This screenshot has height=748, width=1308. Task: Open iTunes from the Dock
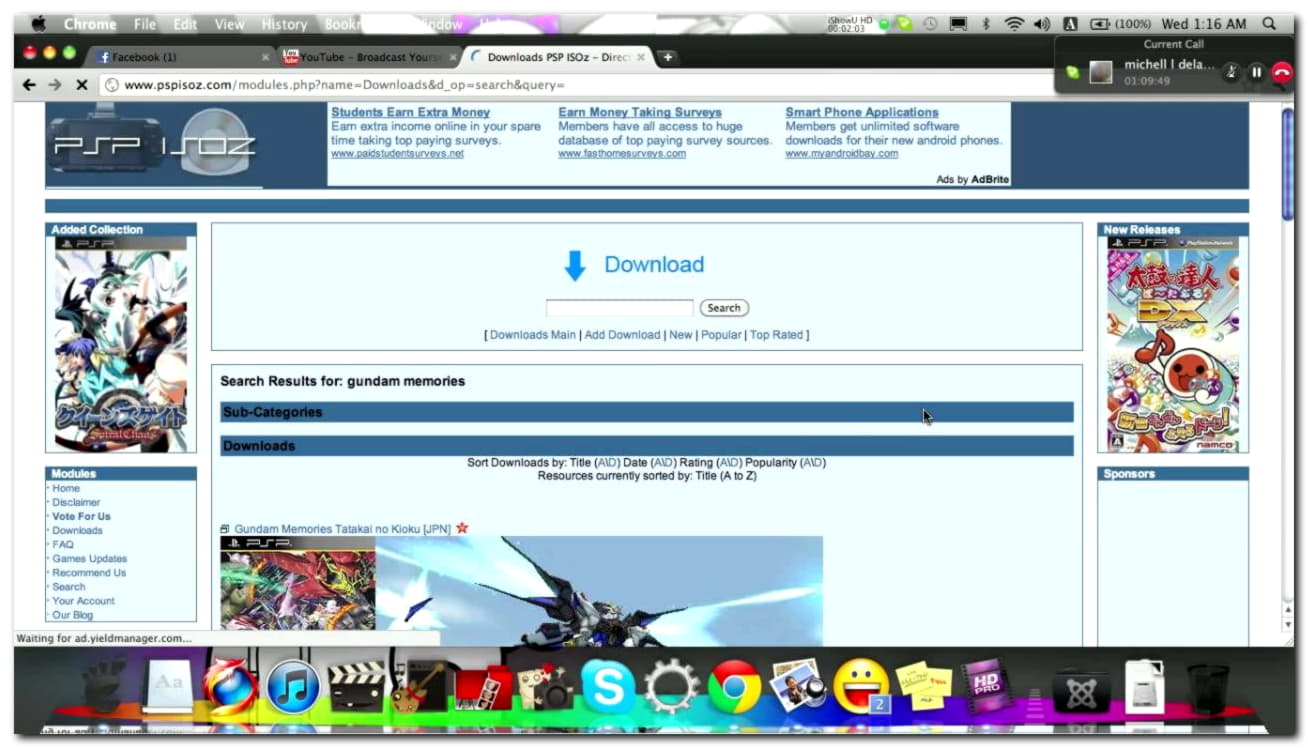[293, 688]
